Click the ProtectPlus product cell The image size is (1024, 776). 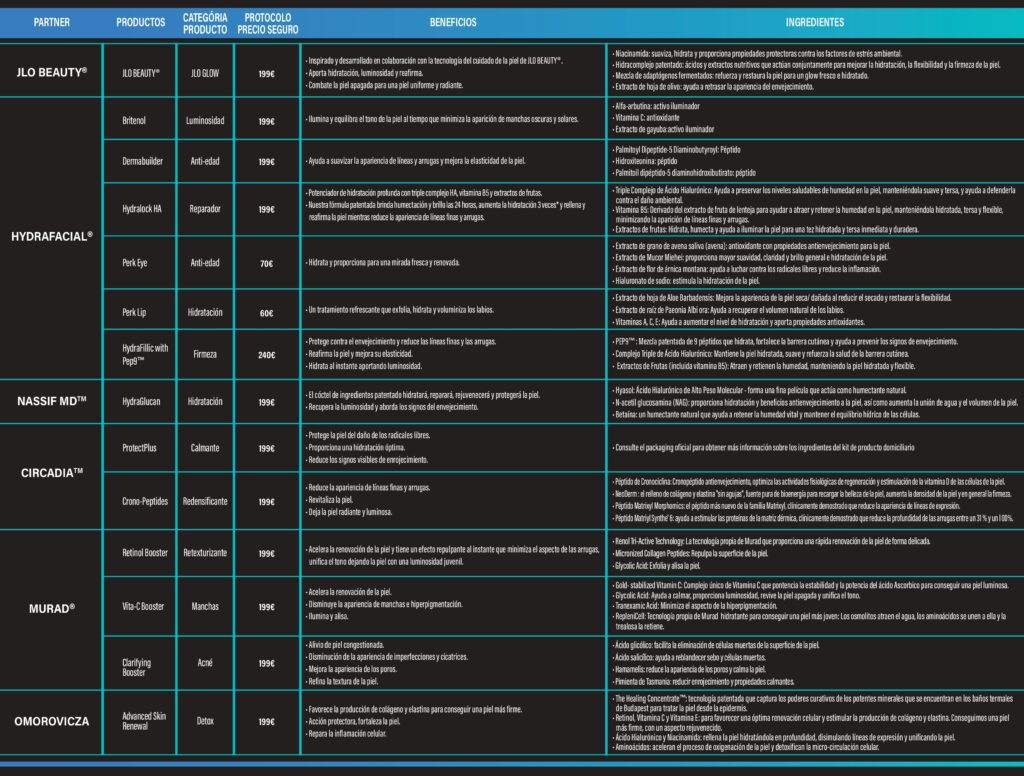click(x=140, y=448)
